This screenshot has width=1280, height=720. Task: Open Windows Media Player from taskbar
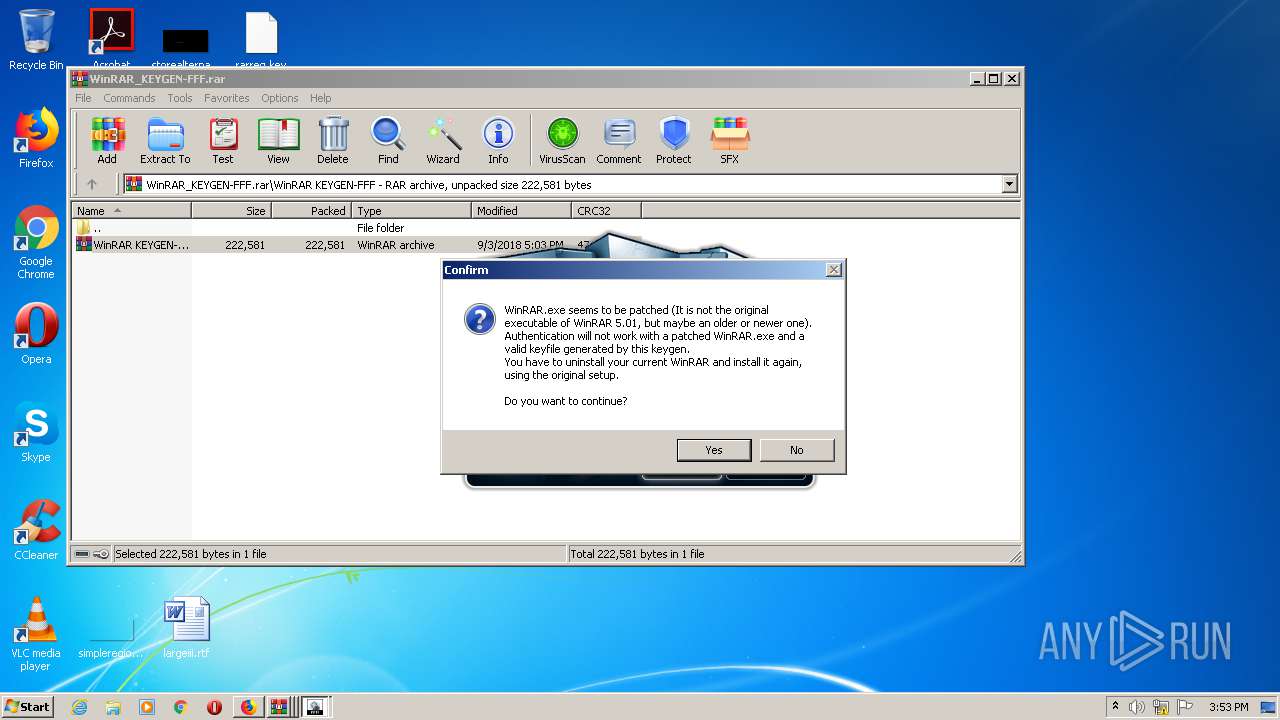[x=147, y=707]
